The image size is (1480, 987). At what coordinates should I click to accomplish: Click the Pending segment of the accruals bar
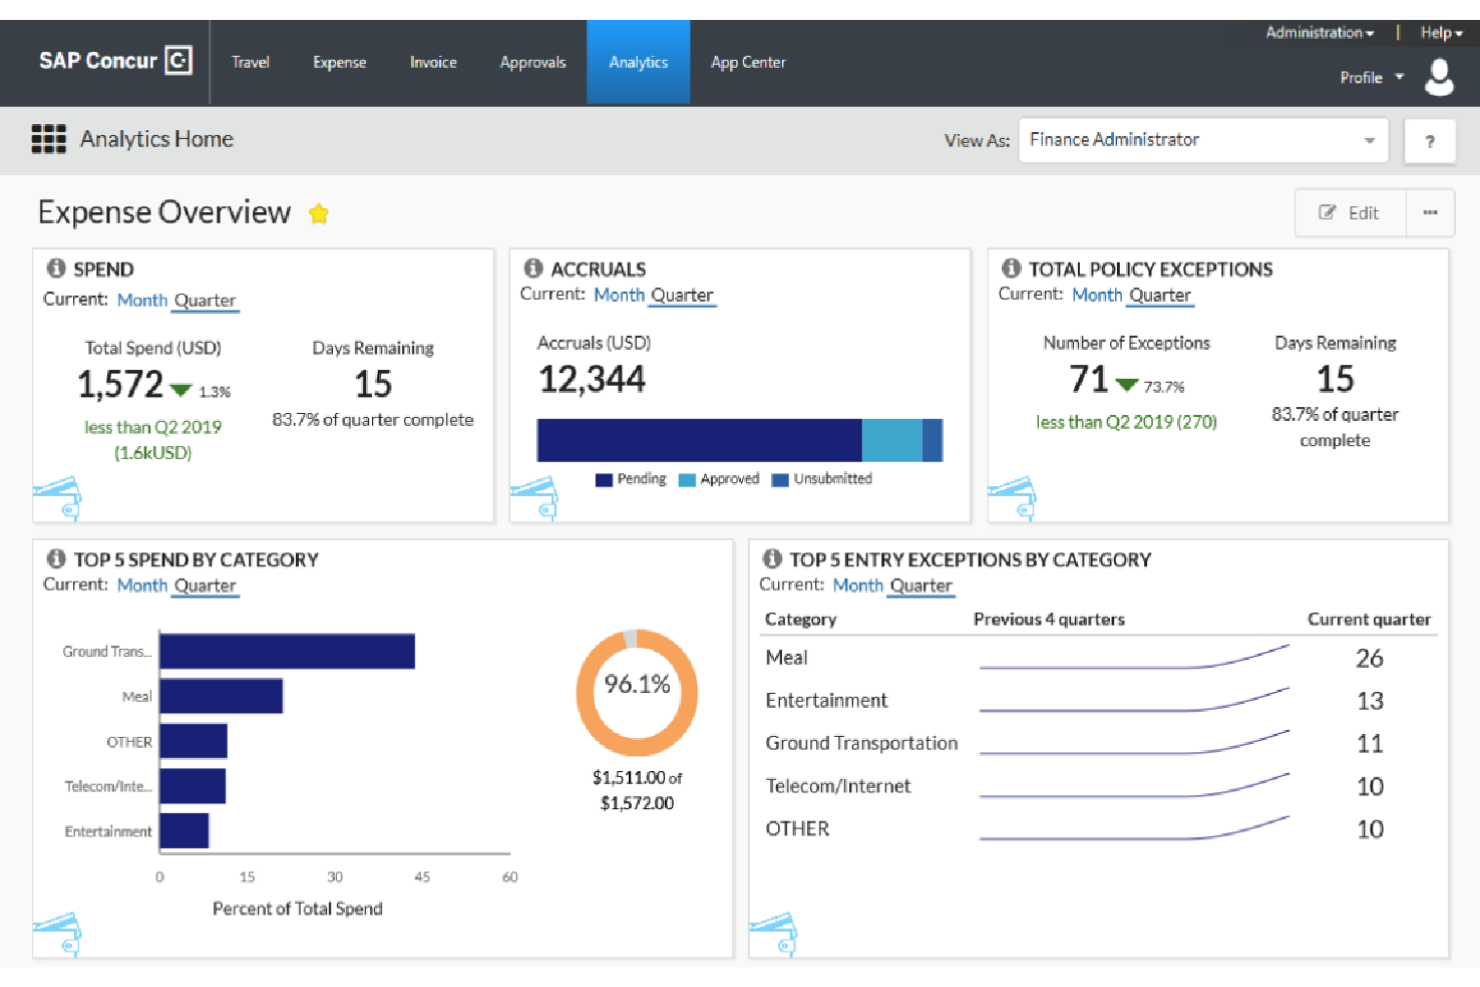[700, 438]
